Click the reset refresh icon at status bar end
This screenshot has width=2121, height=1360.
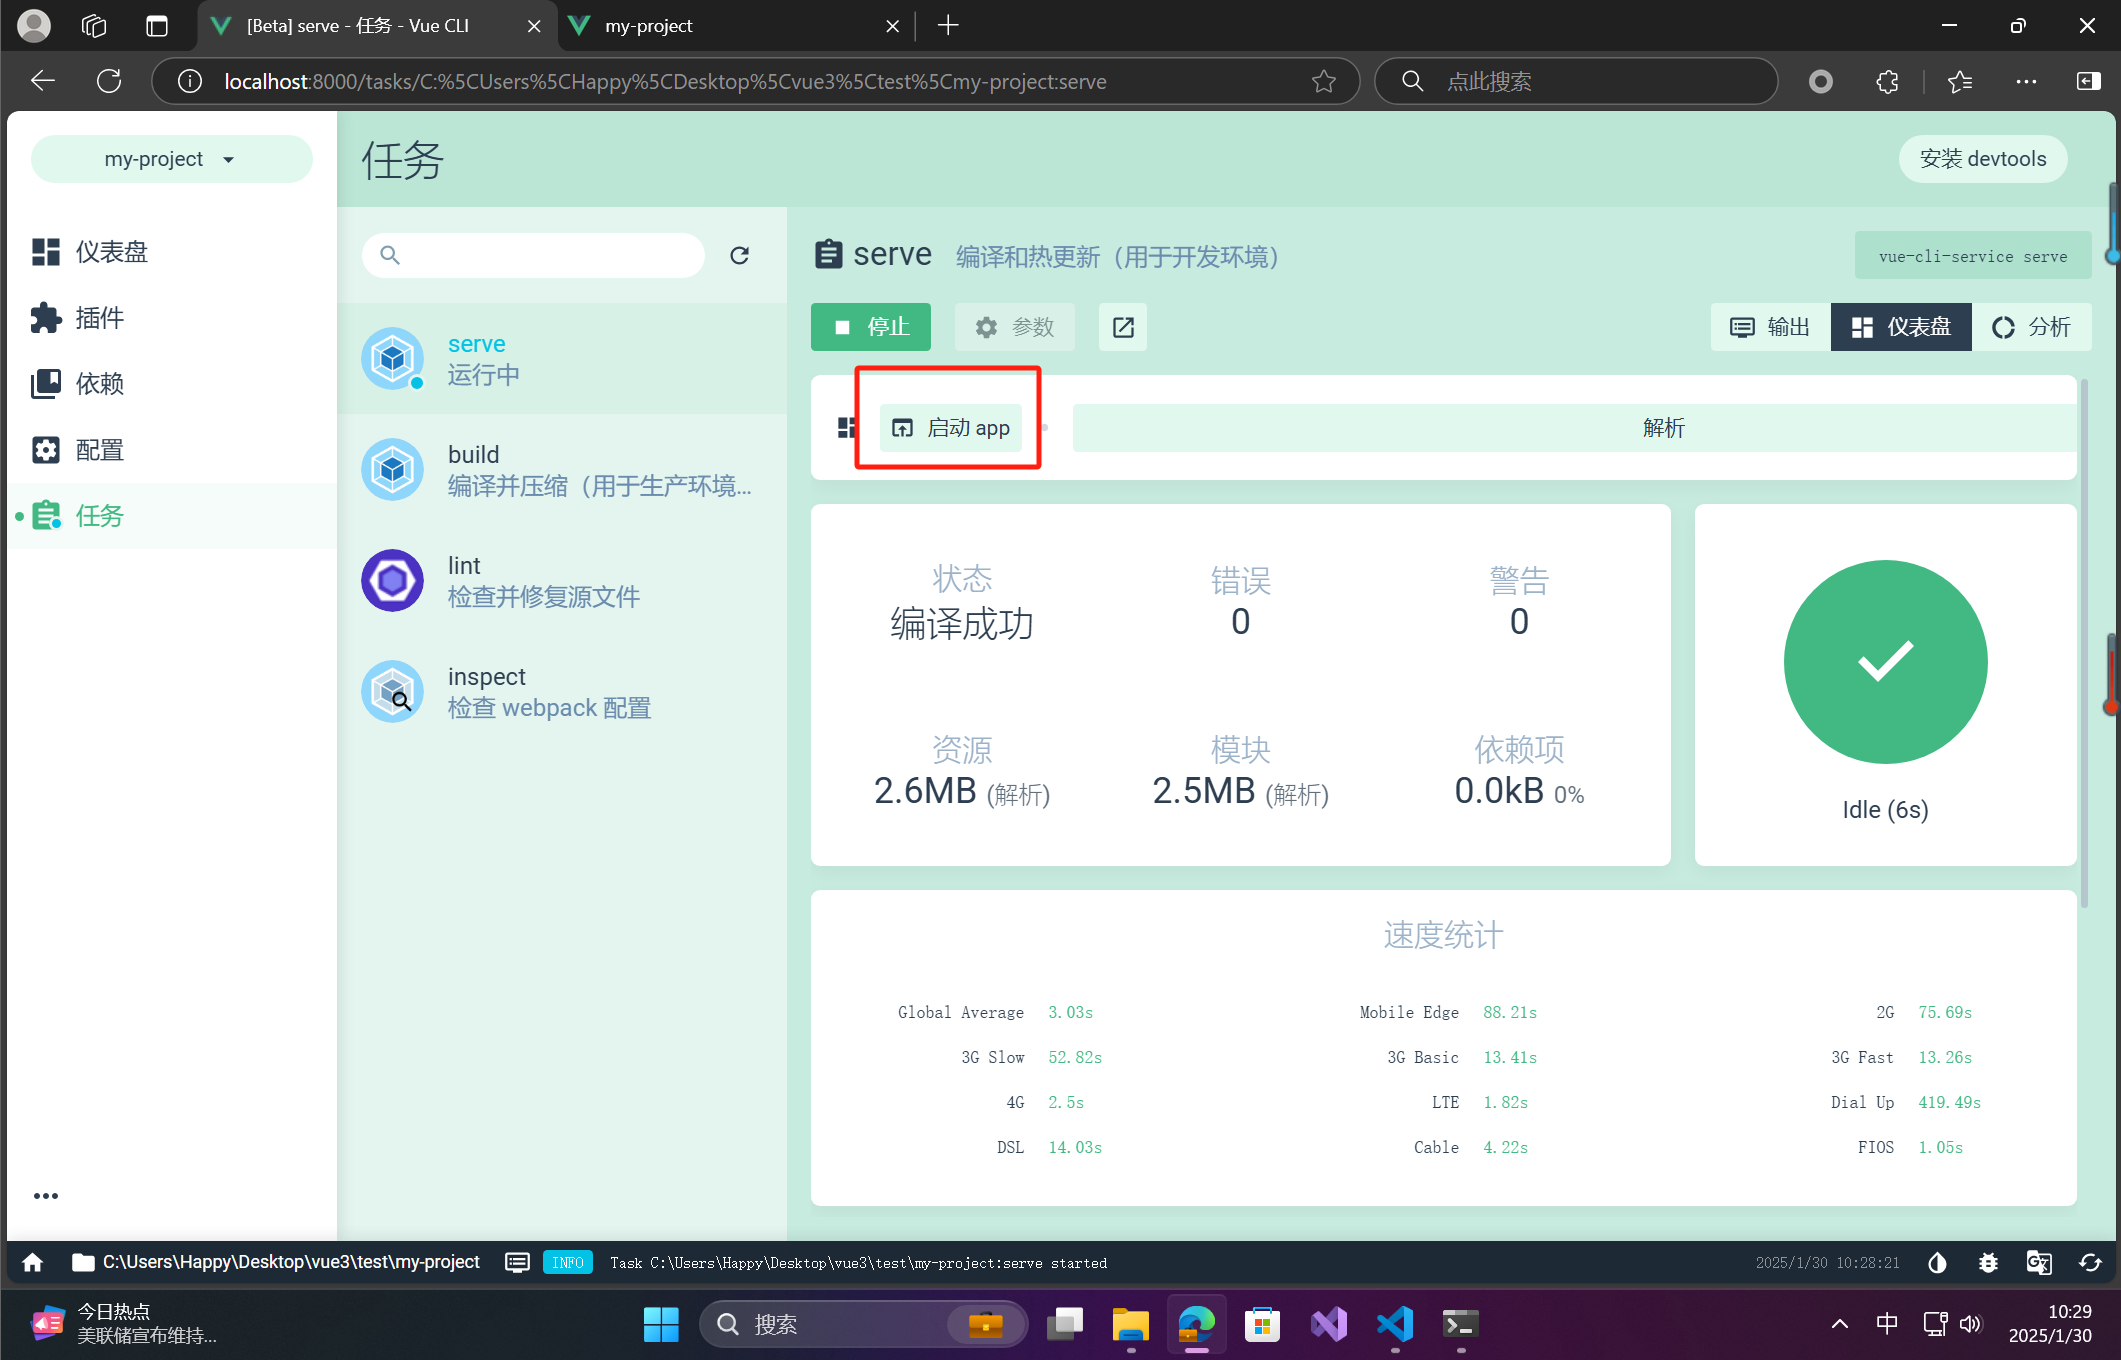click(2090, 1262)
